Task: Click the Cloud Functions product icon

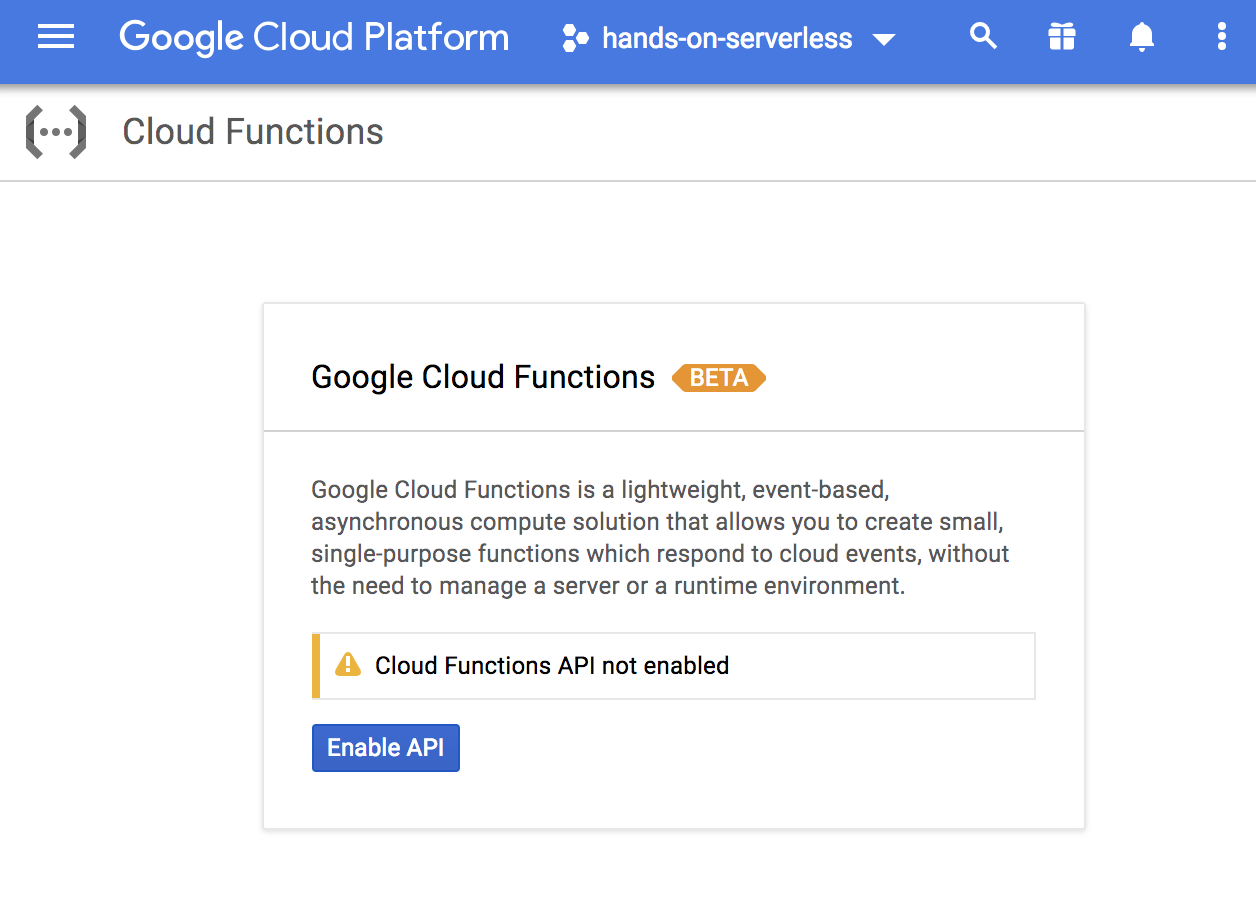Action: coord(56,132)
